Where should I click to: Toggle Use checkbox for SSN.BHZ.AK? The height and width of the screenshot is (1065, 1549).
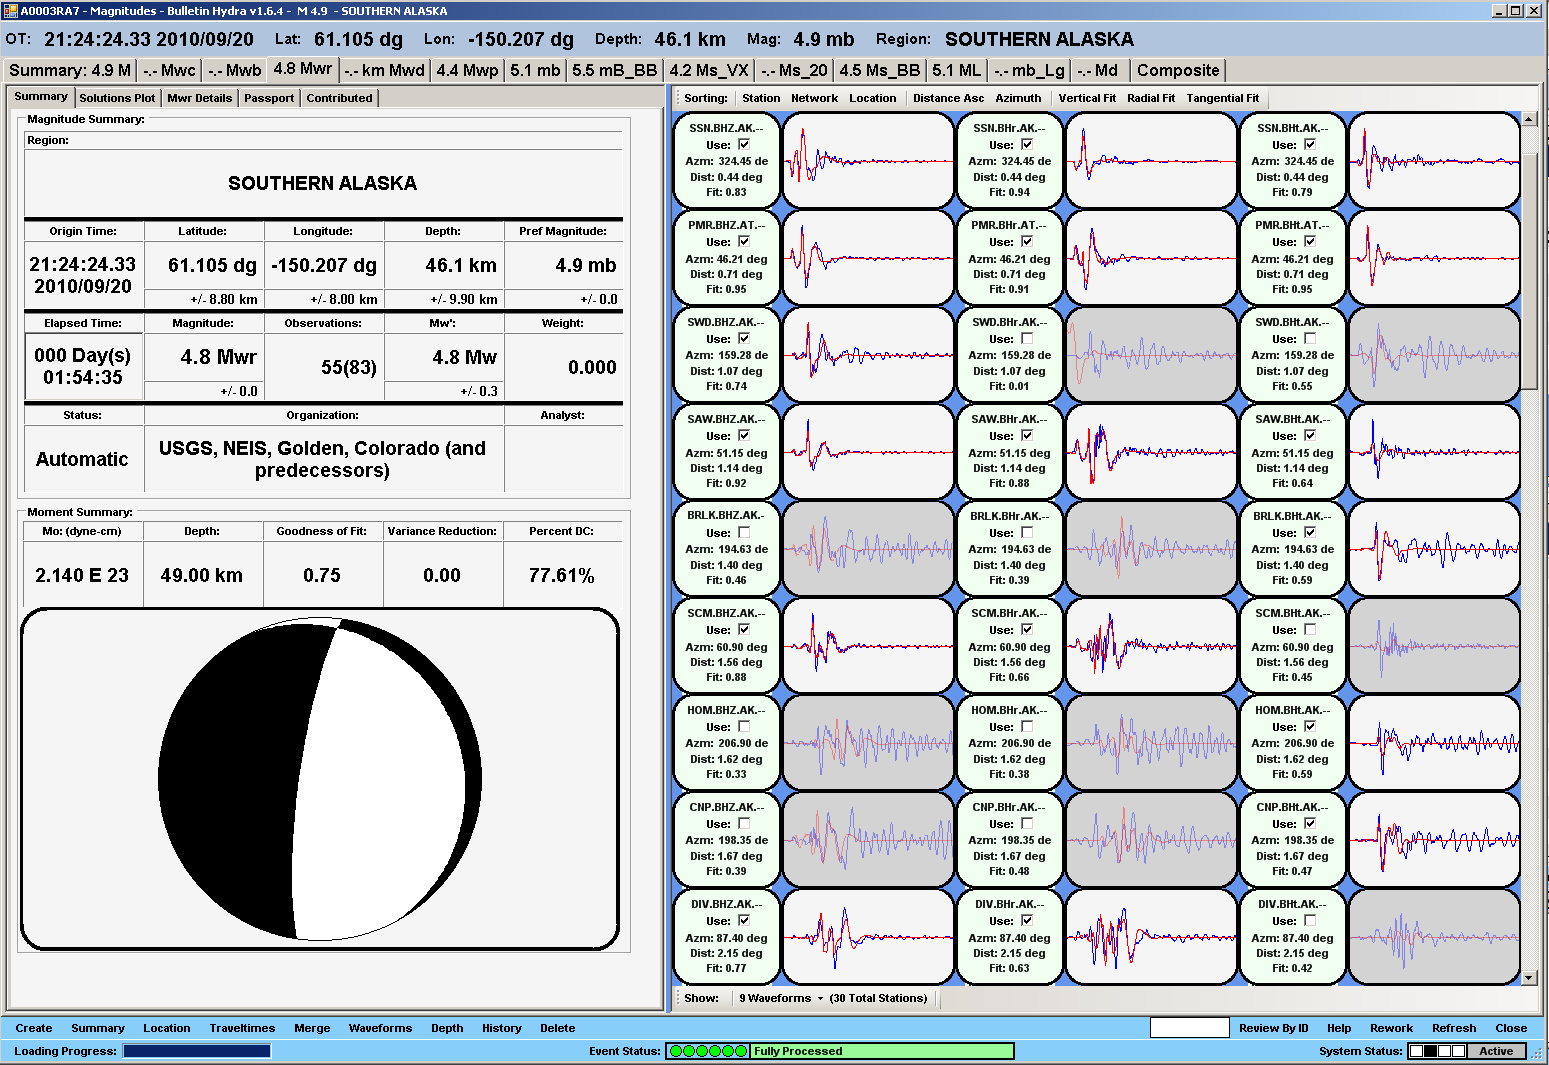point(744,144)
